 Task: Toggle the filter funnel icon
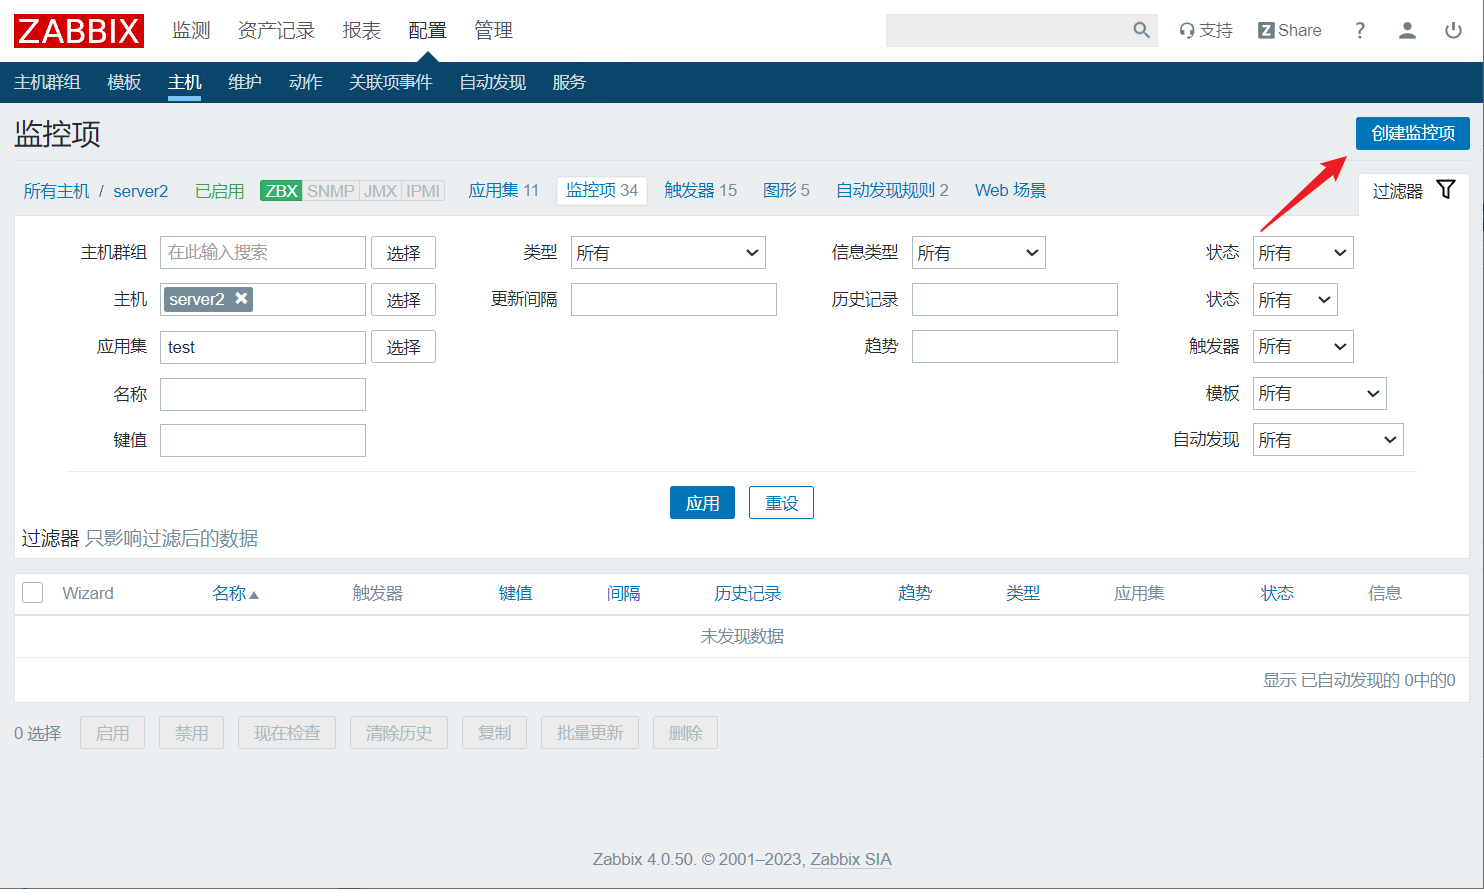pyautogui.click(x=1446, y=190)
